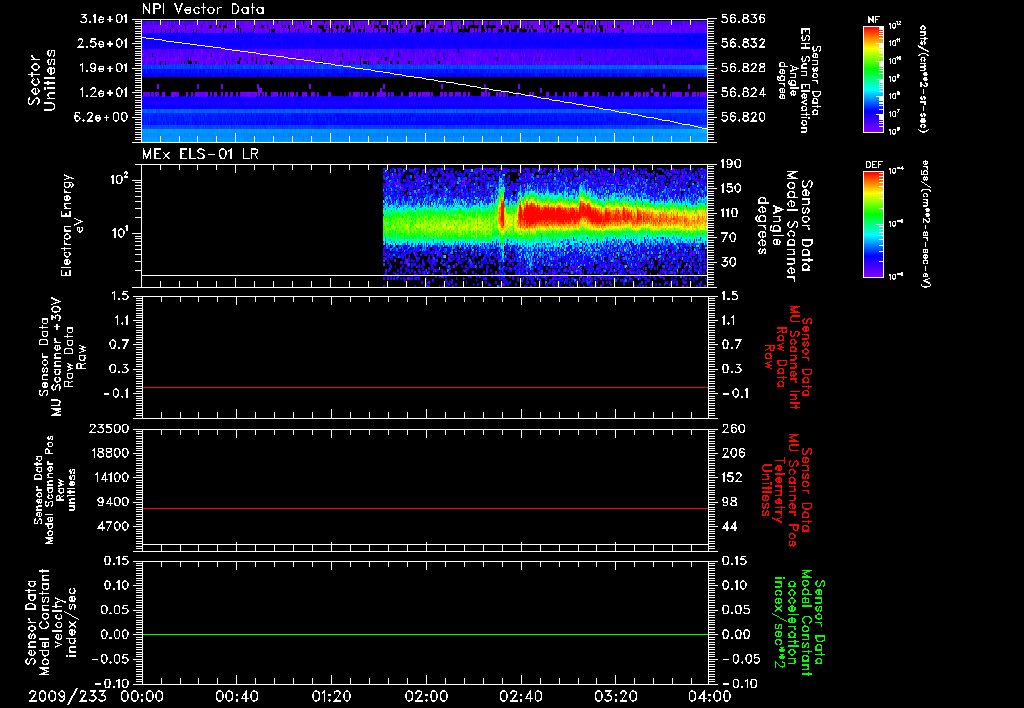Click the '1.9e+01' sector axis value
The image size is (1024, 708).
(103, 68)
